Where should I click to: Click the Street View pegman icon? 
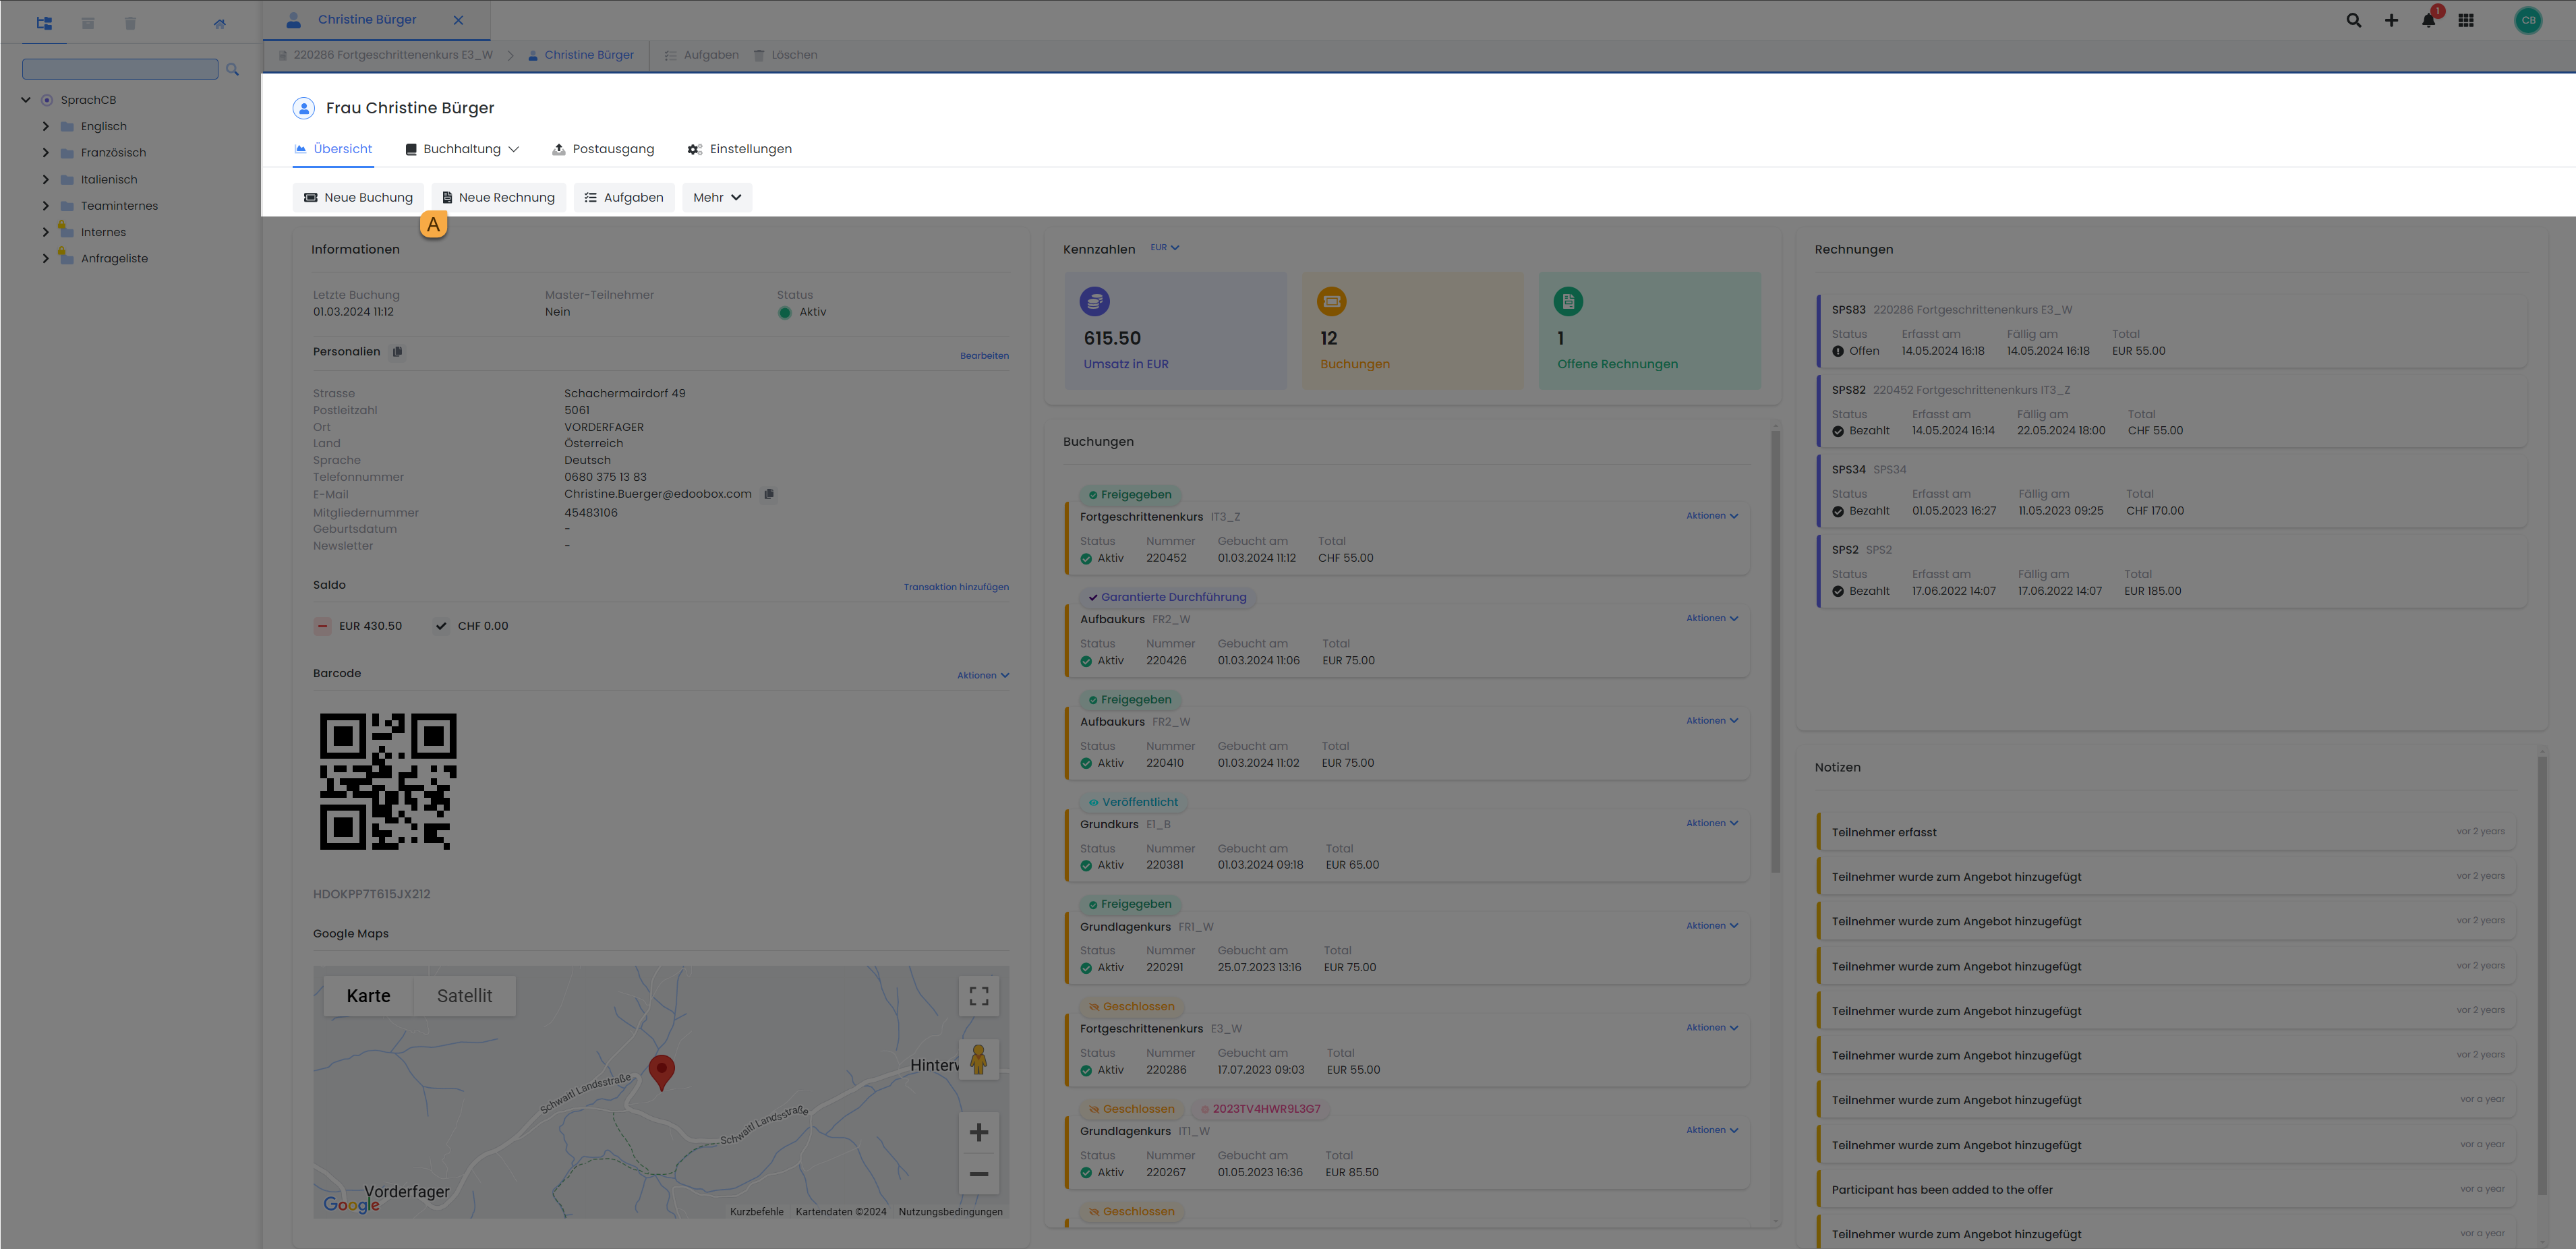[x=978, y=1059]
